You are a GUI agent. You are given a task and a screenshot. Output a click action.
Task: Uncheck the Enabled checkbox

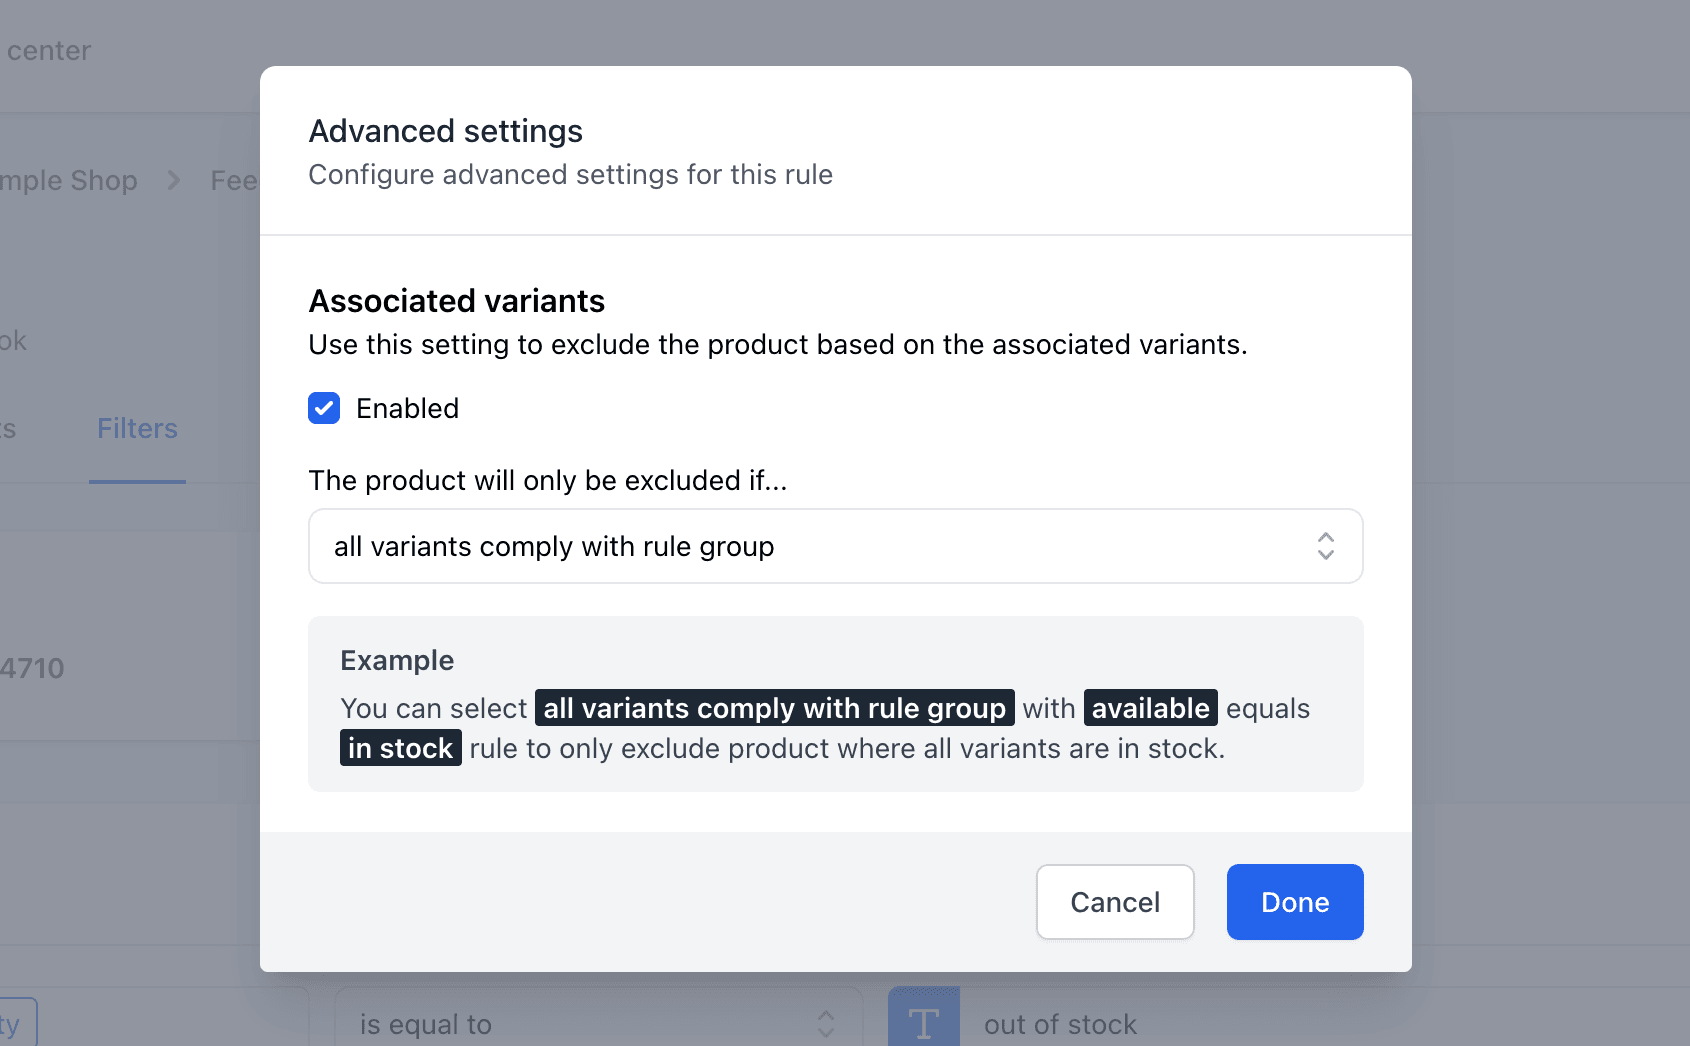coord(324,408)
